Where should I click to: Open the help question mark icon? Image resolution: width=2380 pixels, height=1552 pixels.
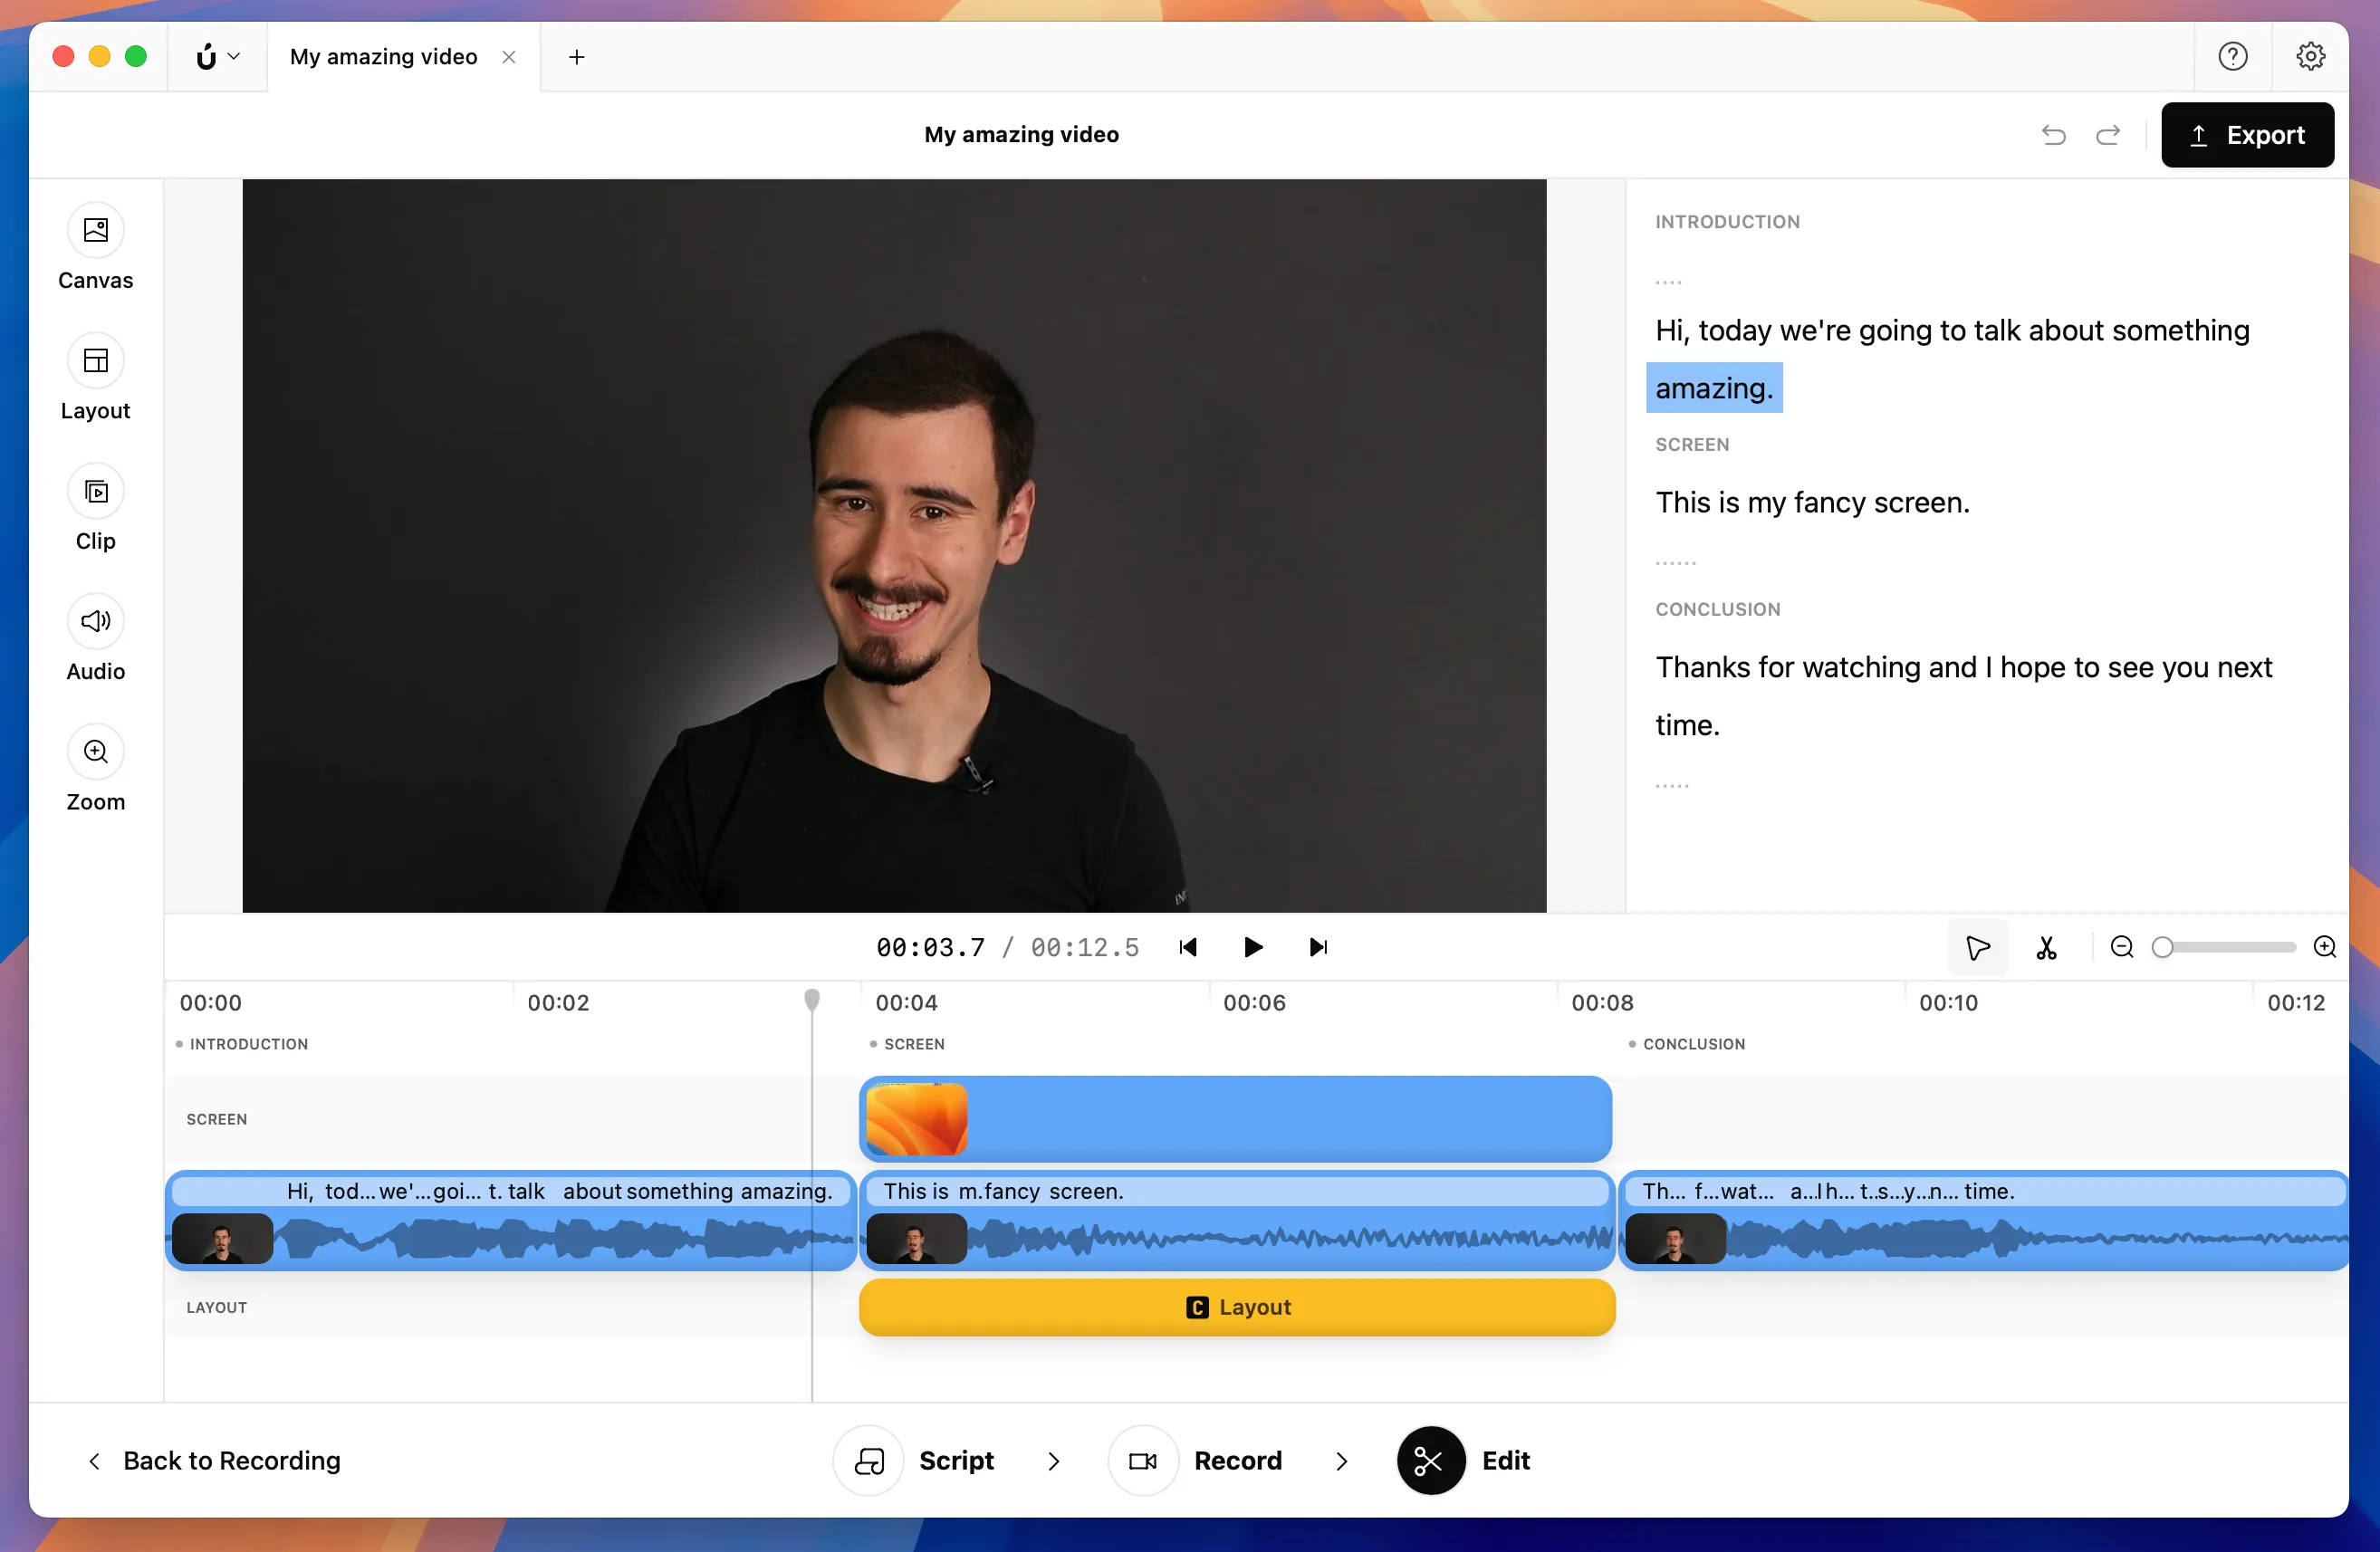(2232, 57)
